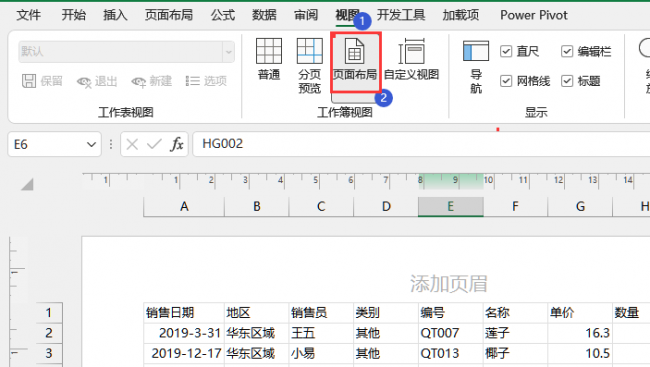Viewport: 650px width, 367px height.
Task: Click cell QT013
Action: tap(451, 353)
